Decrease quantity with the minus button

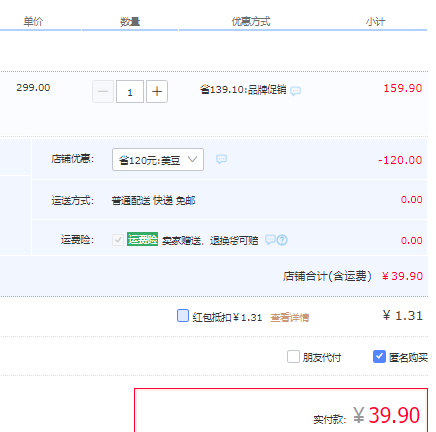(103, 91)
